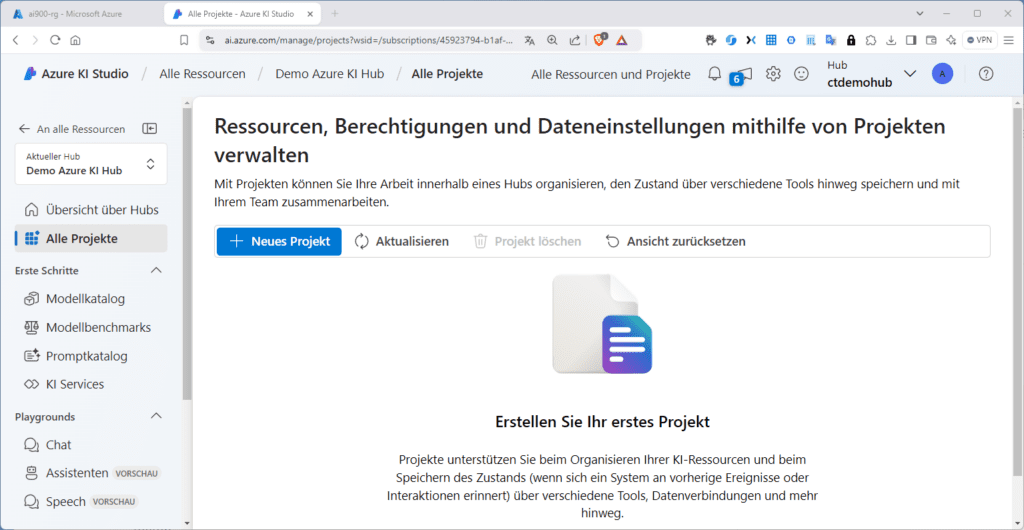Reload the page with the browser refresh button
Image resolution: width=1024 pixels, height=530 pixels.
click(55, 40)
